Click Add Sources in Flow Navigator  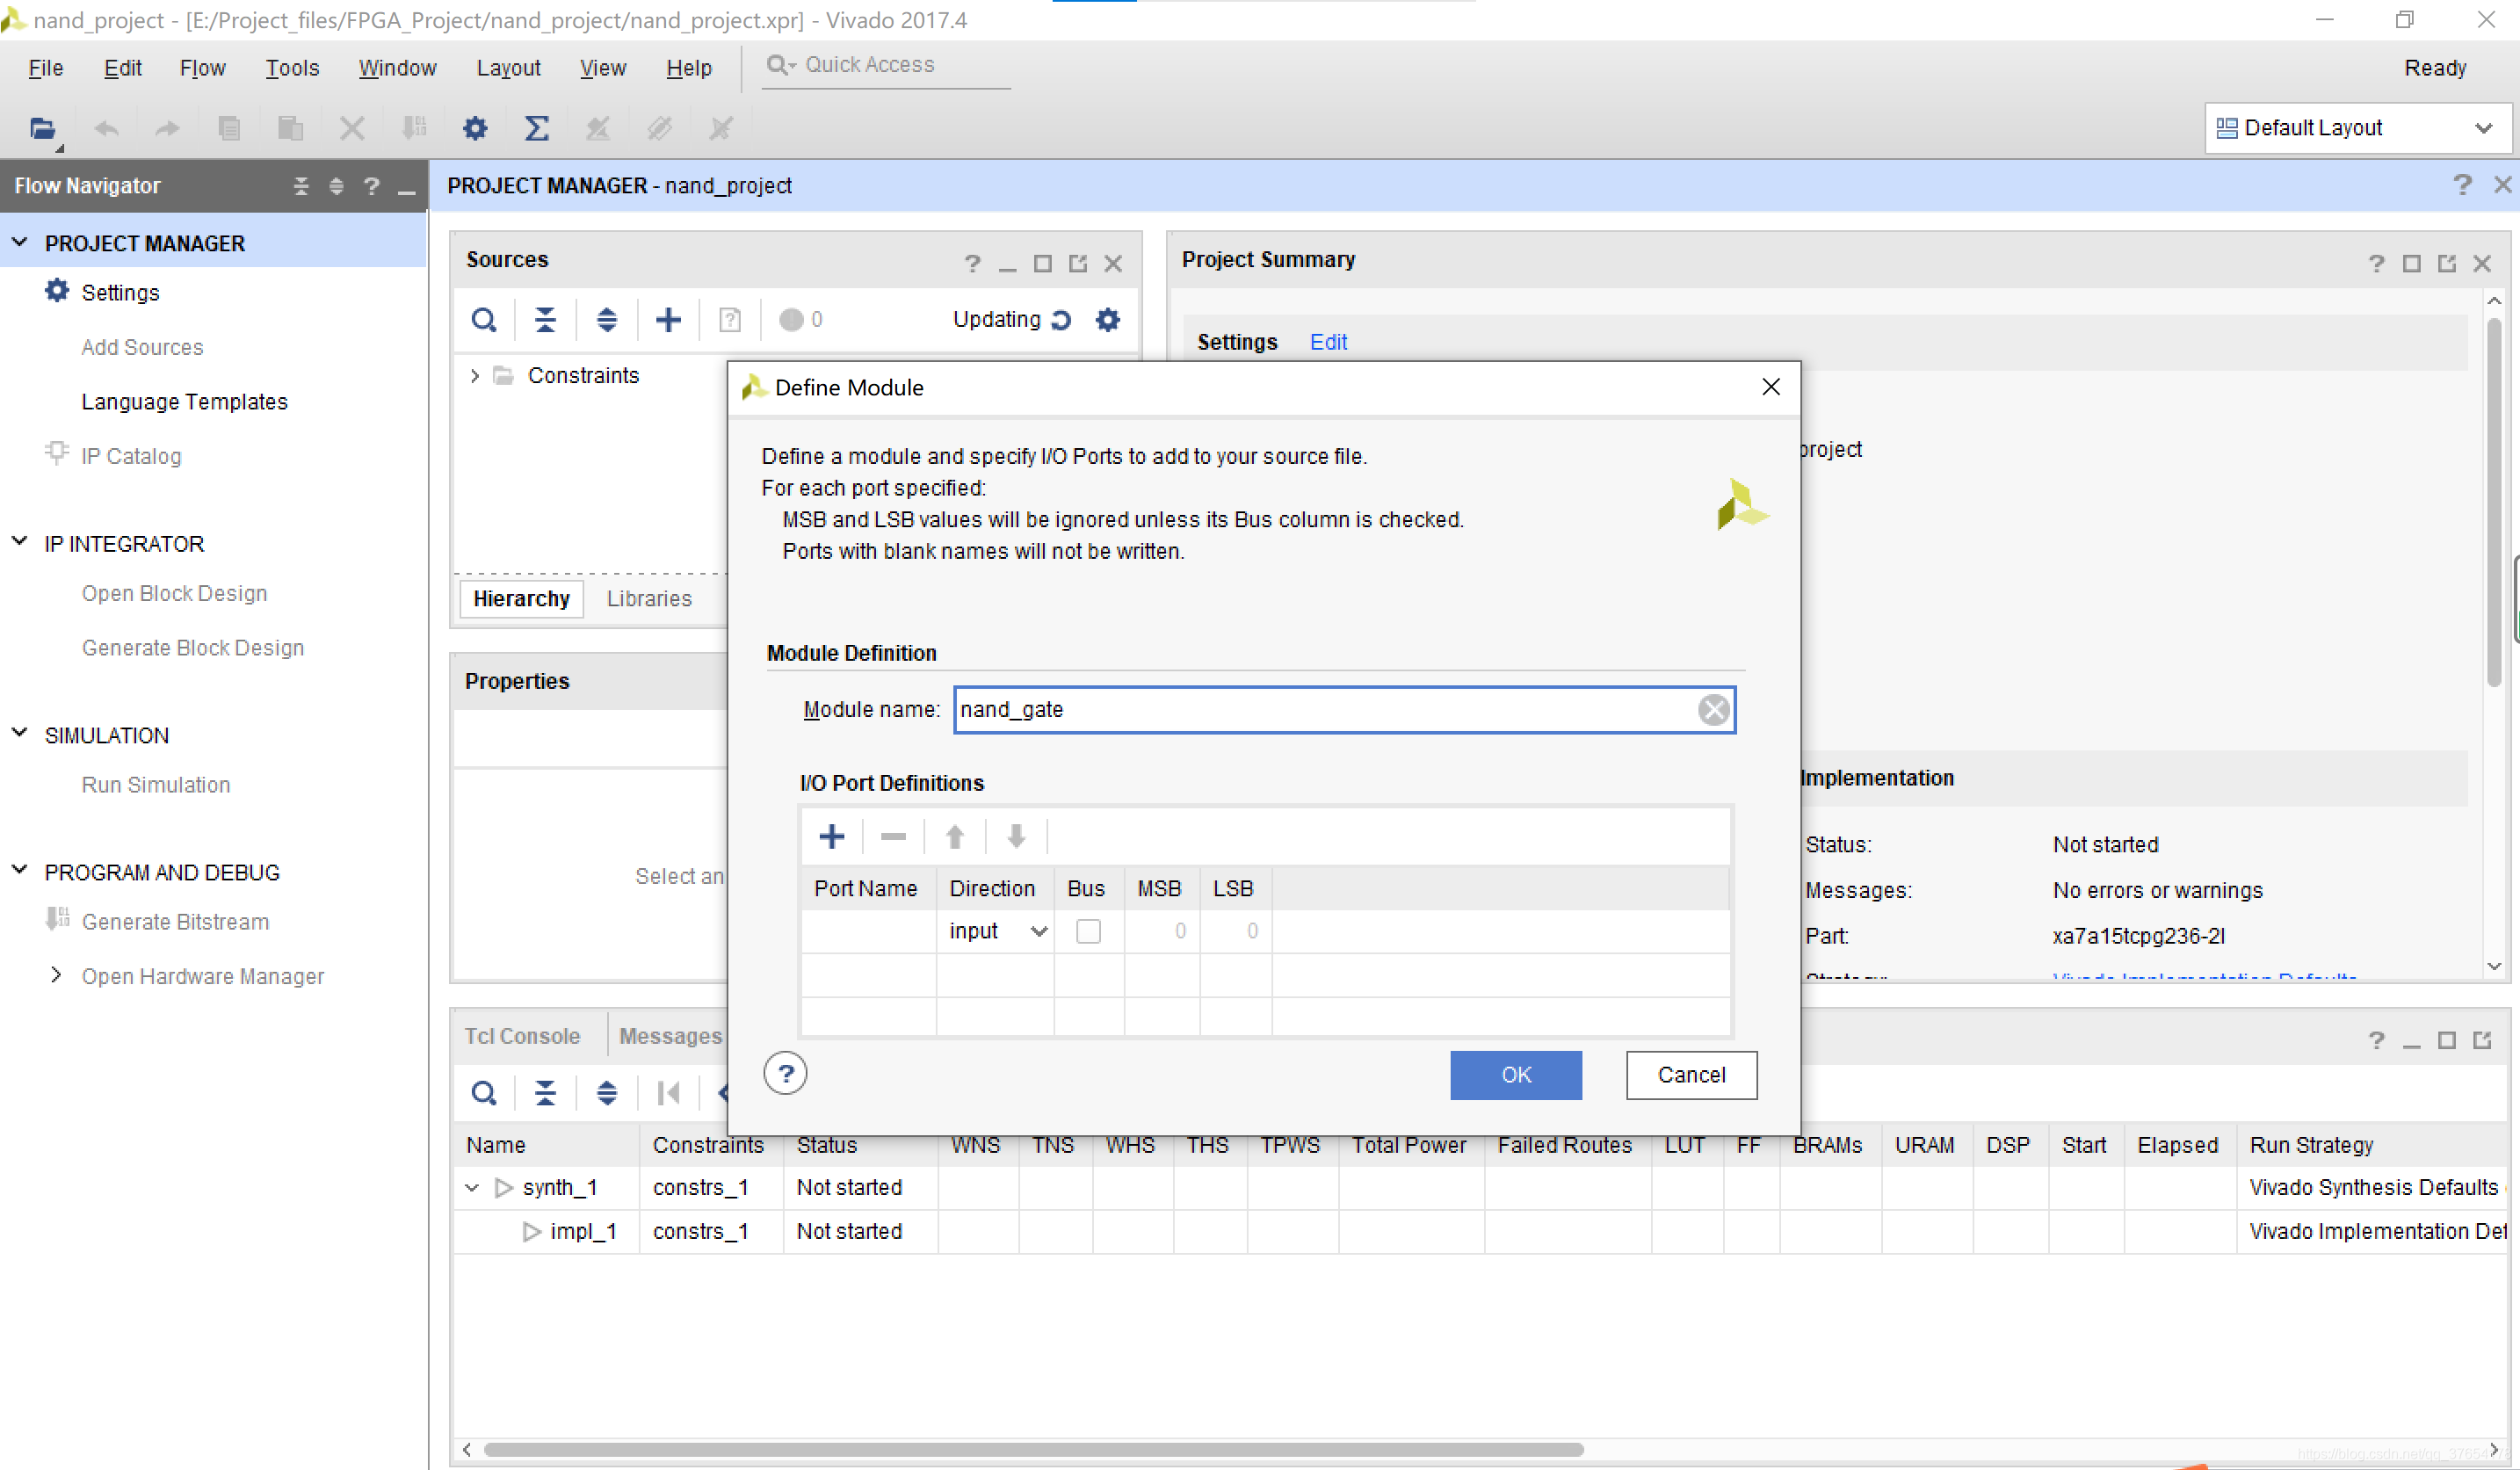142,347
